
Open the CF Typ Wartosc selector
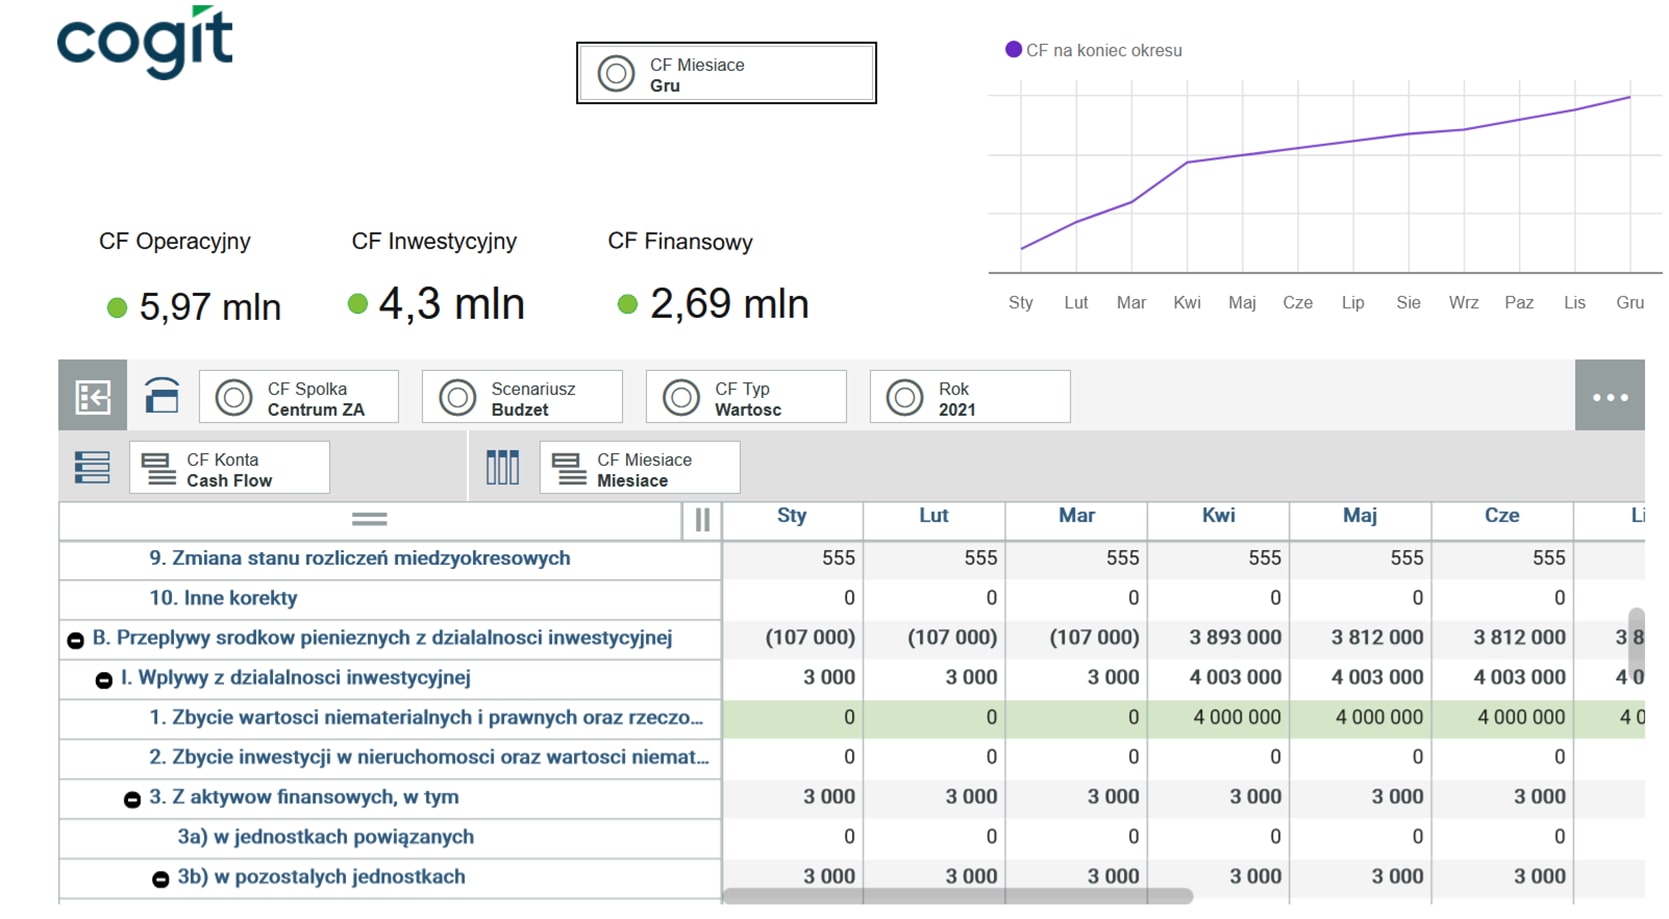(746, 397)
